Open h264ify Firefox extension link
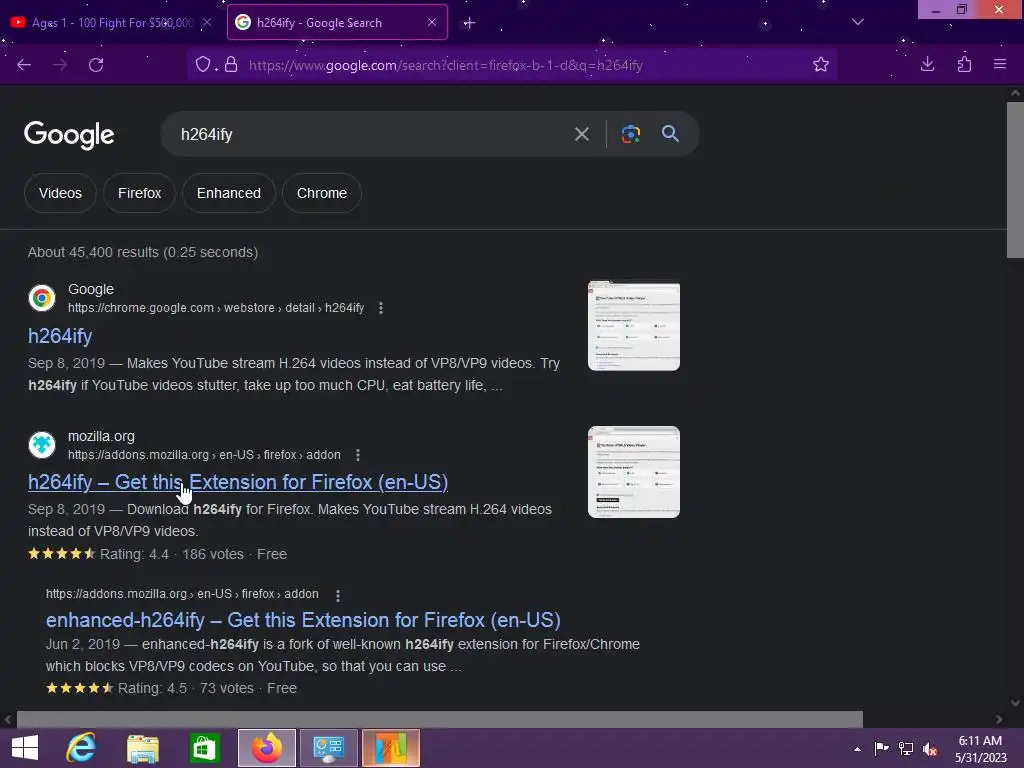 (x=238, y=482)
